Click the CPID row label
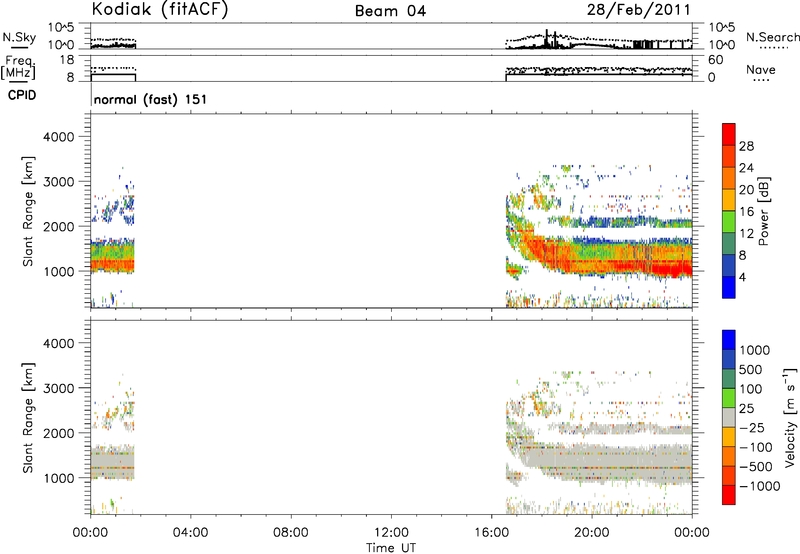Viewport: 800px width, 554px height. [22, 95]
